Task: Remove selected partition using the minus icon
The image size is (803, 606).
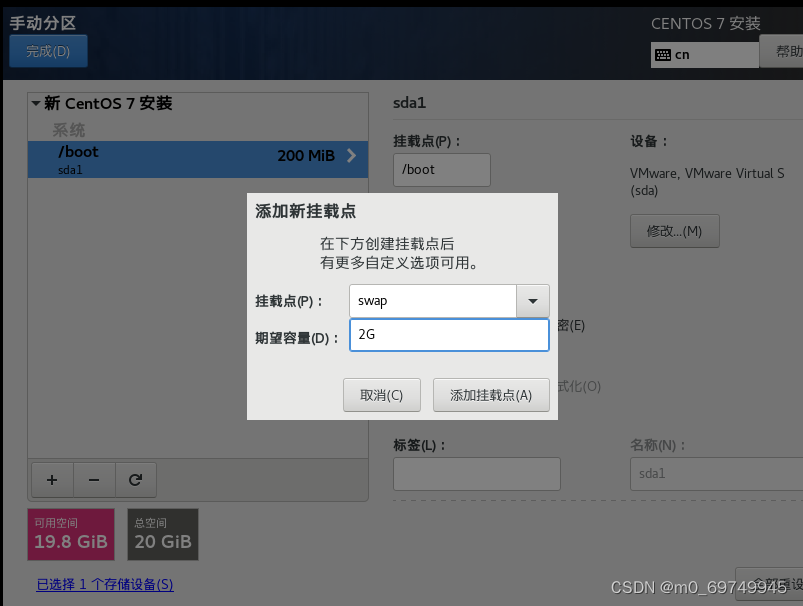Action: pos(94,480)
